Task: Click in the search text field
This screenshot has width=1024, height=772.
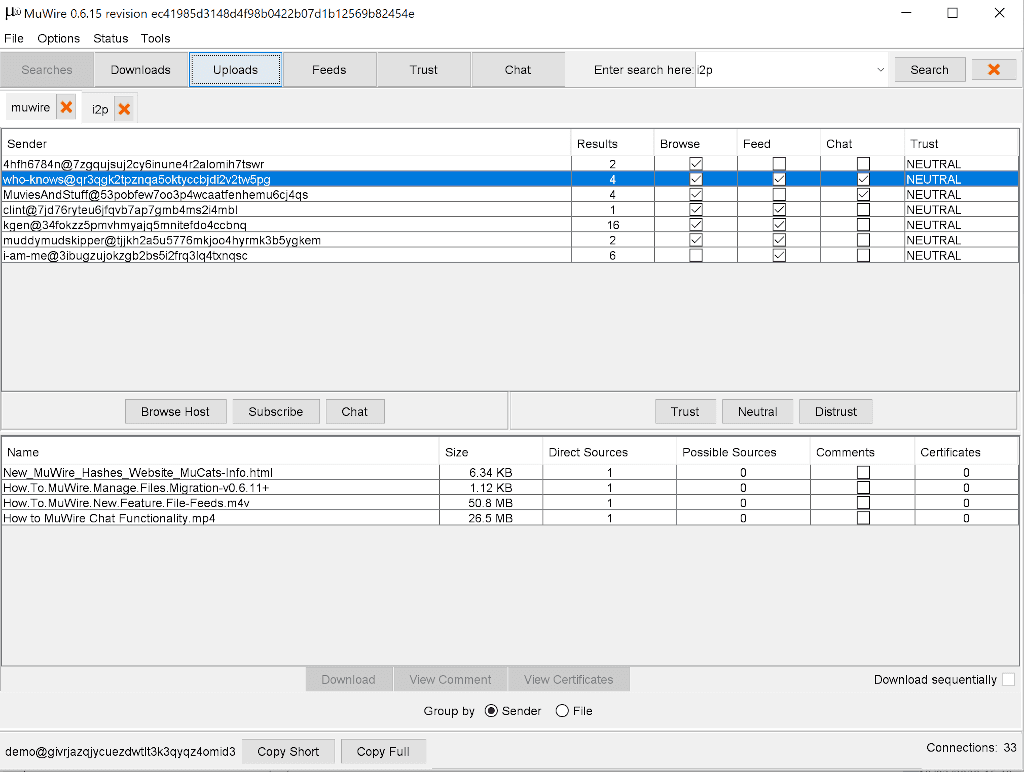Action: point(780,70)
